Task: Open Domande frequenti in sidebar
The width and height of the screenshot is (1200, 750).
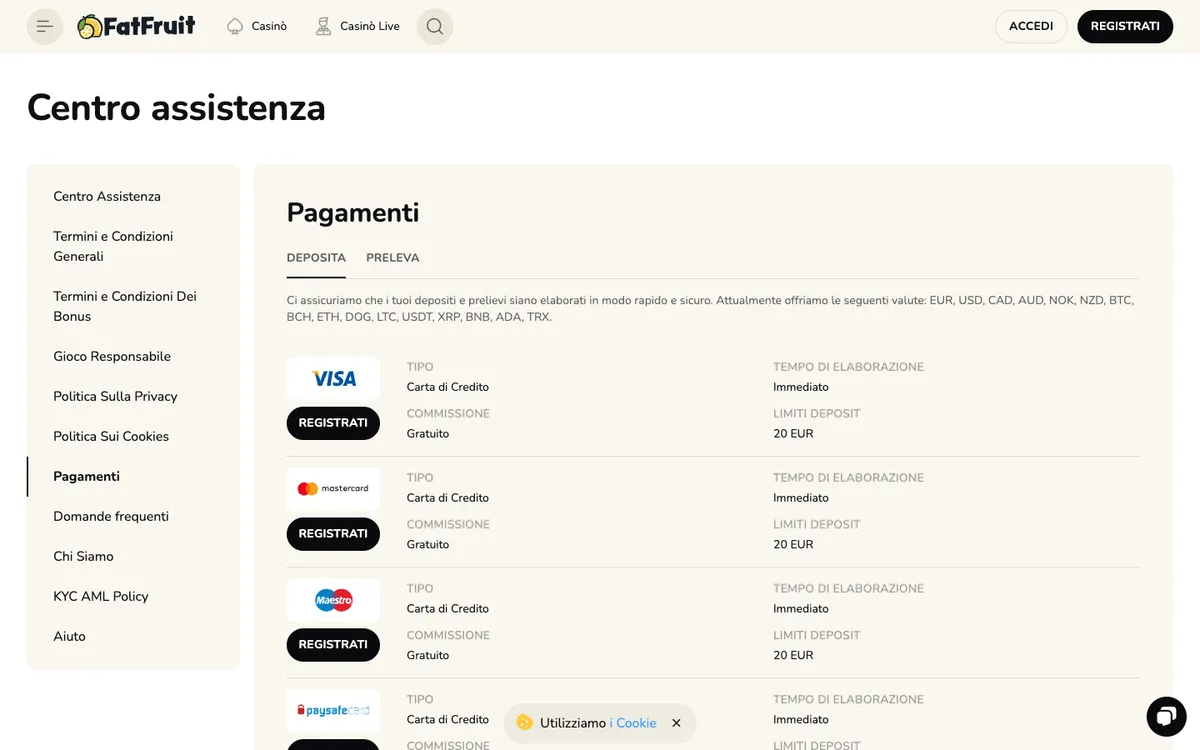Action: coord(111,516)
